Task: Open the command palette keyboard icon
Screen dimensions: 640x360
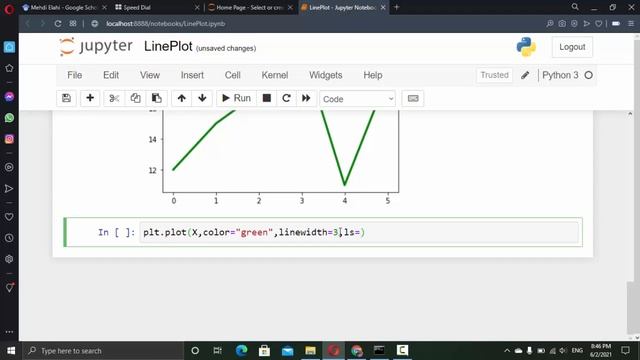Action: tap(413, 98)
